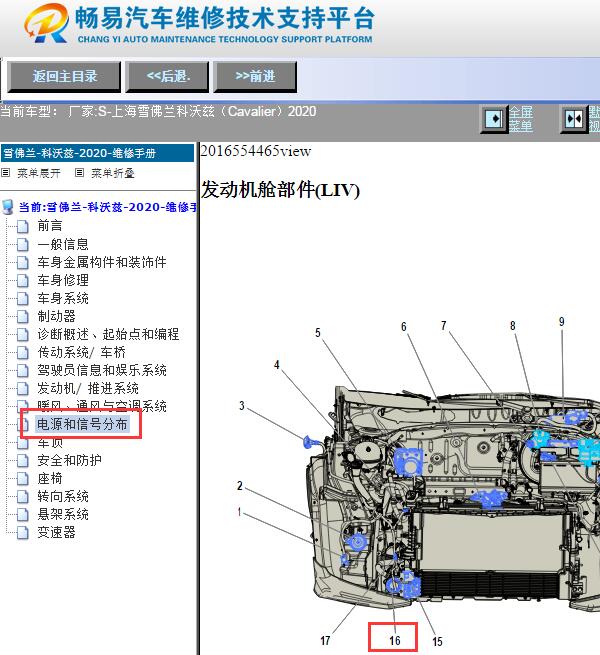Open the 全屏菜单 link
600x655 pixels.
[x=521, y=119]
